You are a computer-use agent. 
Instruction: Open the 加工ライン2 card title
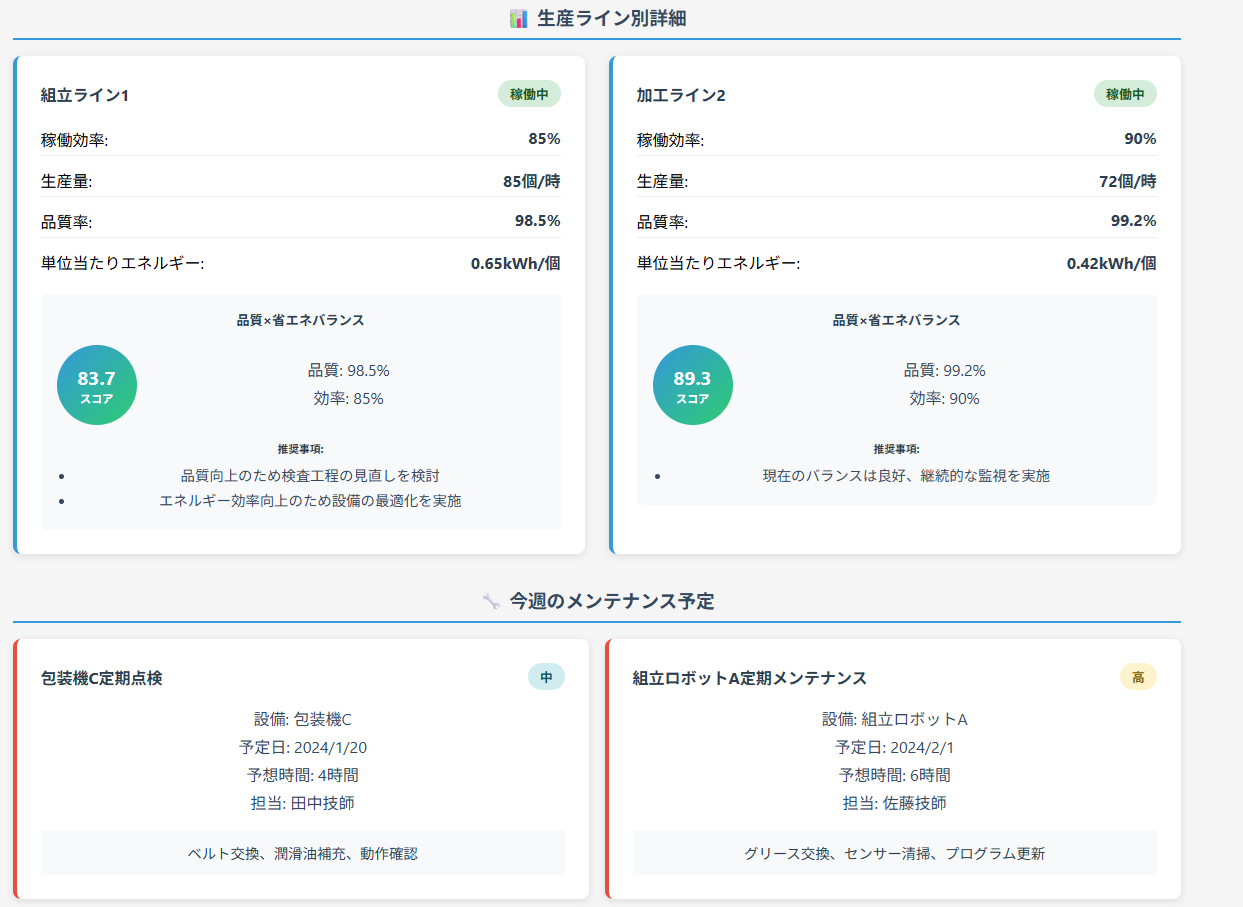[681, 95]
